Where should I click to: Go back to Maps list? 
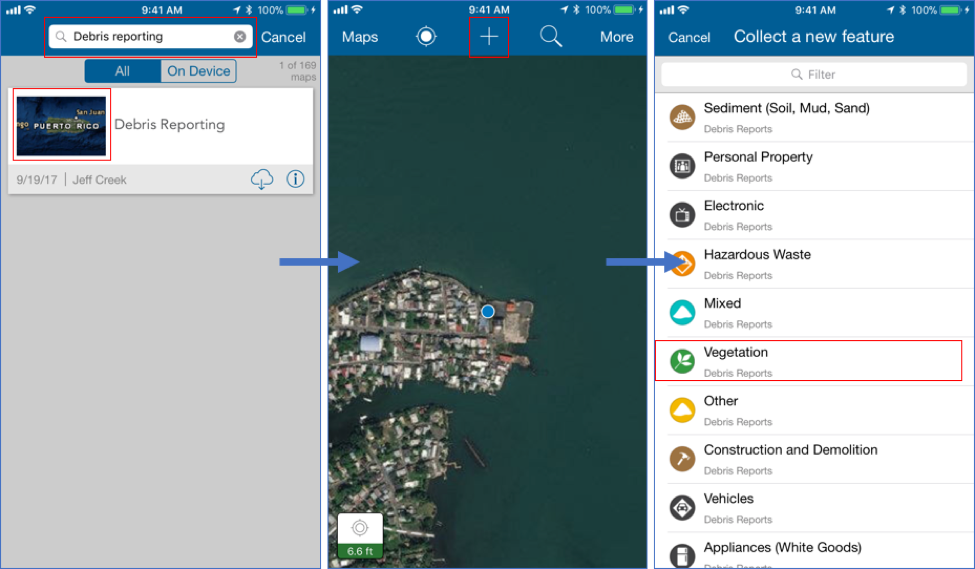point(360,37)
